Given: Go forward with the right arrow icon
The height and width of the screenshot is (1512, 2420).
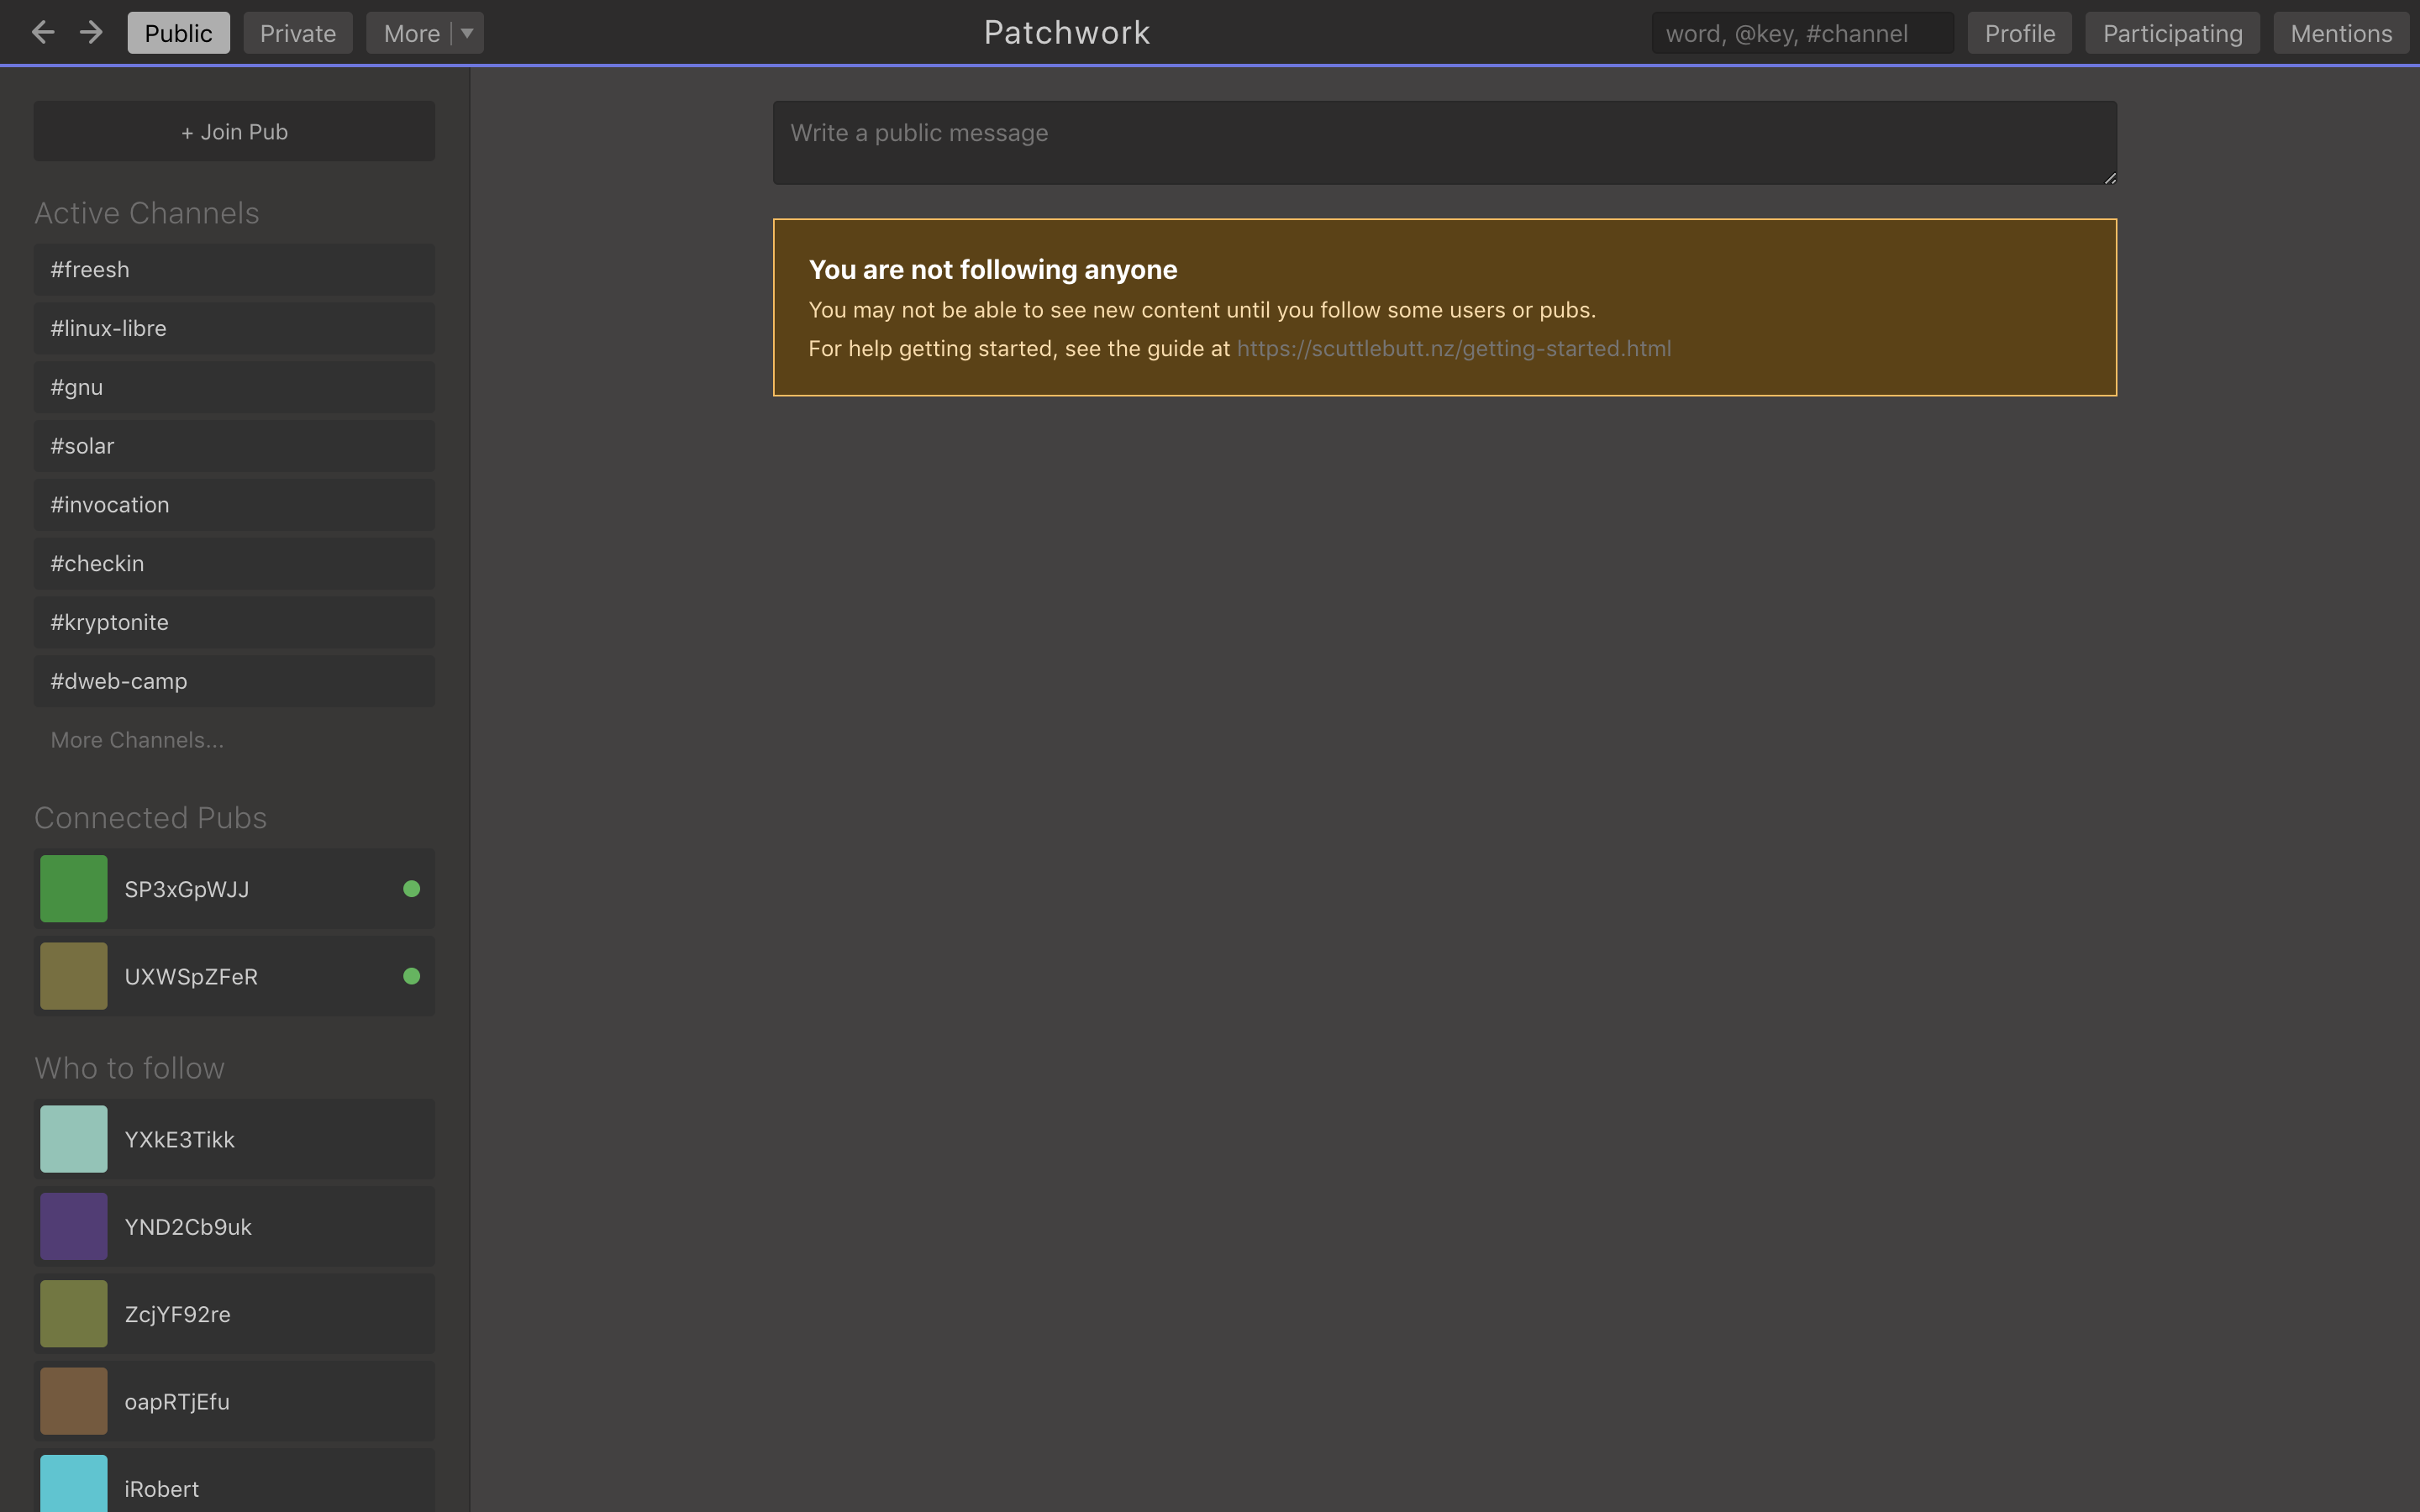Looking at the screenshot, I should [91, 32].
